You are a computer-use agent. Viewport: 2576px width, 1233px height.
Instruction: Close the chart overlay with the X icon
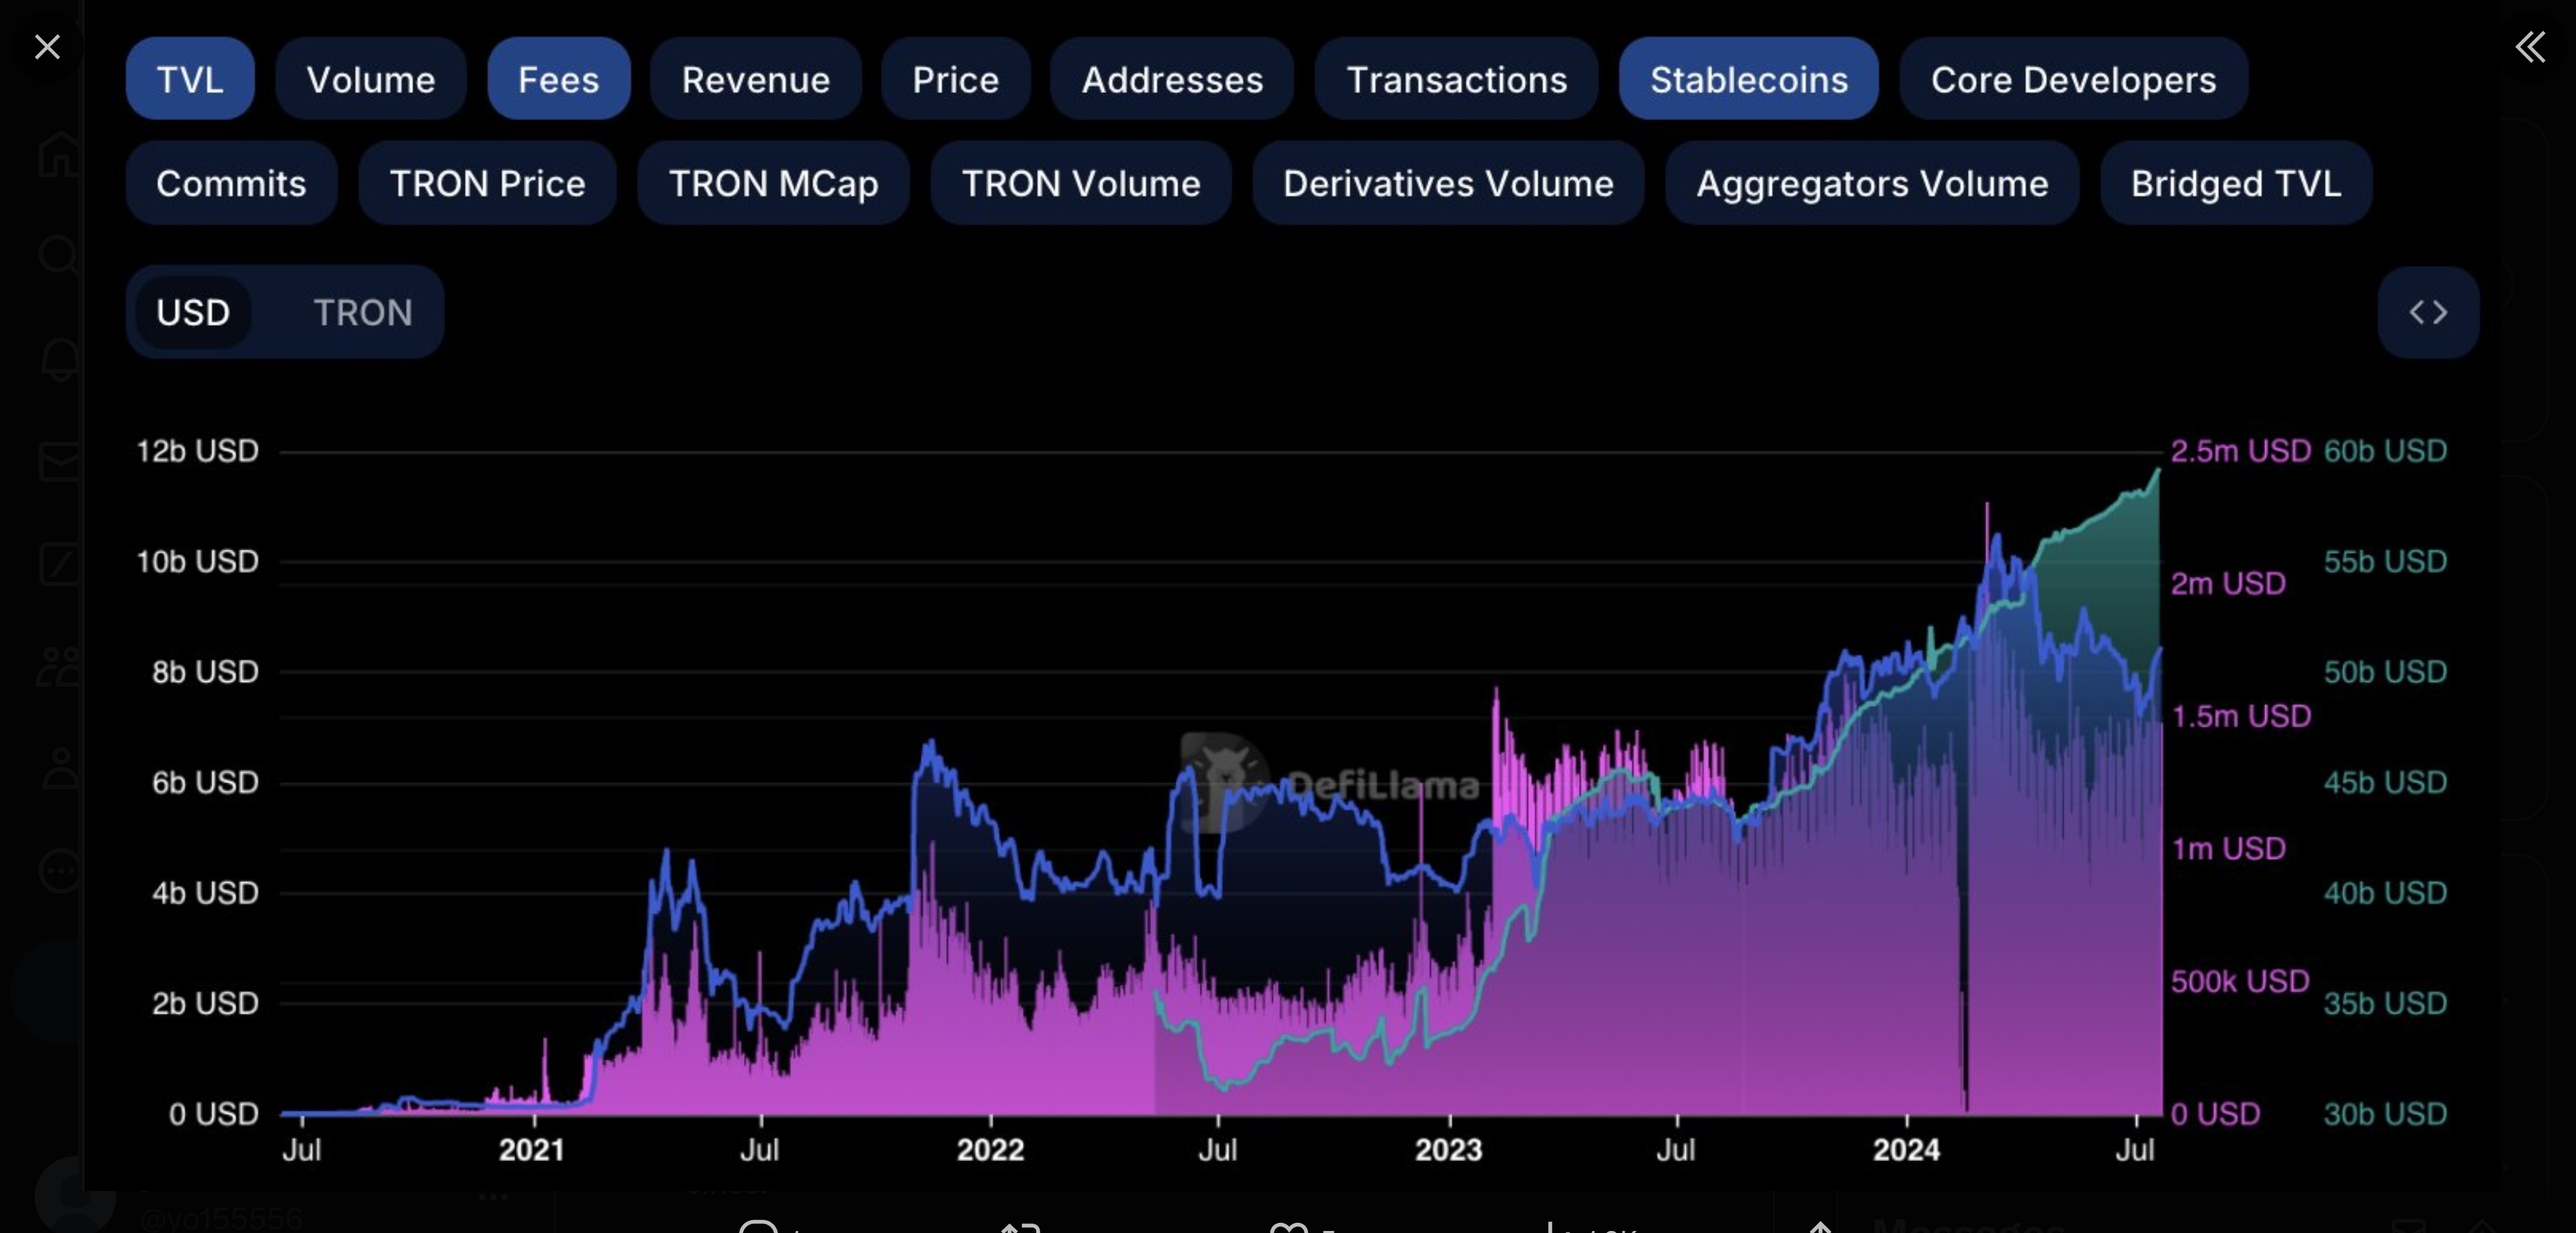coord(47,47)
